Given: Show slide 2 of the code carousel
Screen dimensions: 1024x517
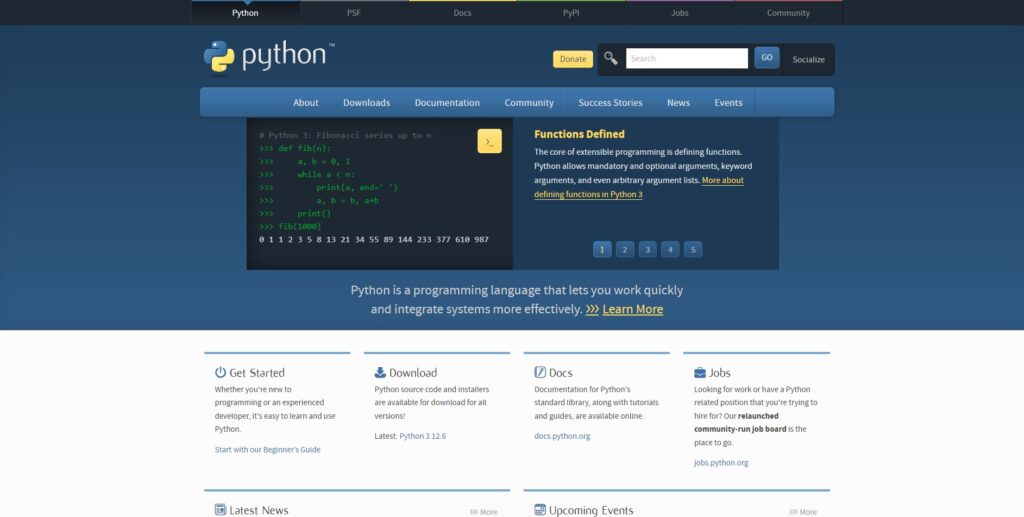Looking at the screenshot, I should click(x=625, y=249).
